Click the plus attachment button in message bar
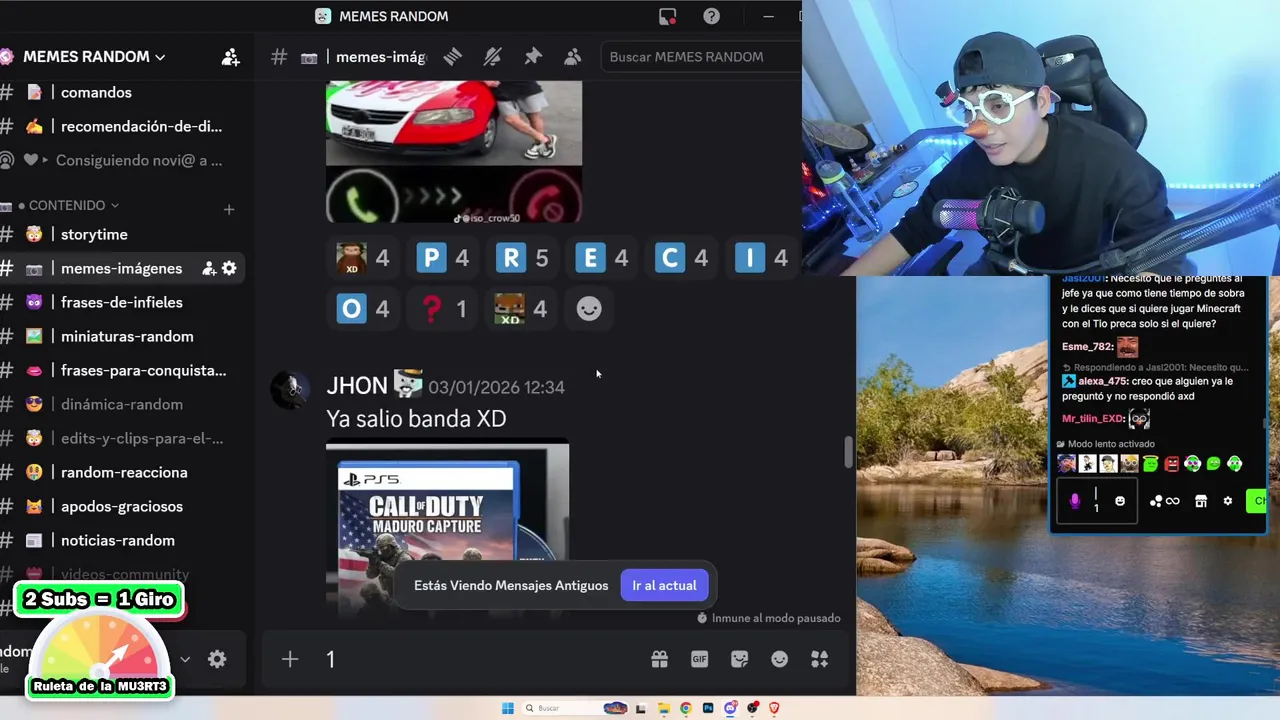Screen dimensions: 1280x720 click(x=290, y=659)
